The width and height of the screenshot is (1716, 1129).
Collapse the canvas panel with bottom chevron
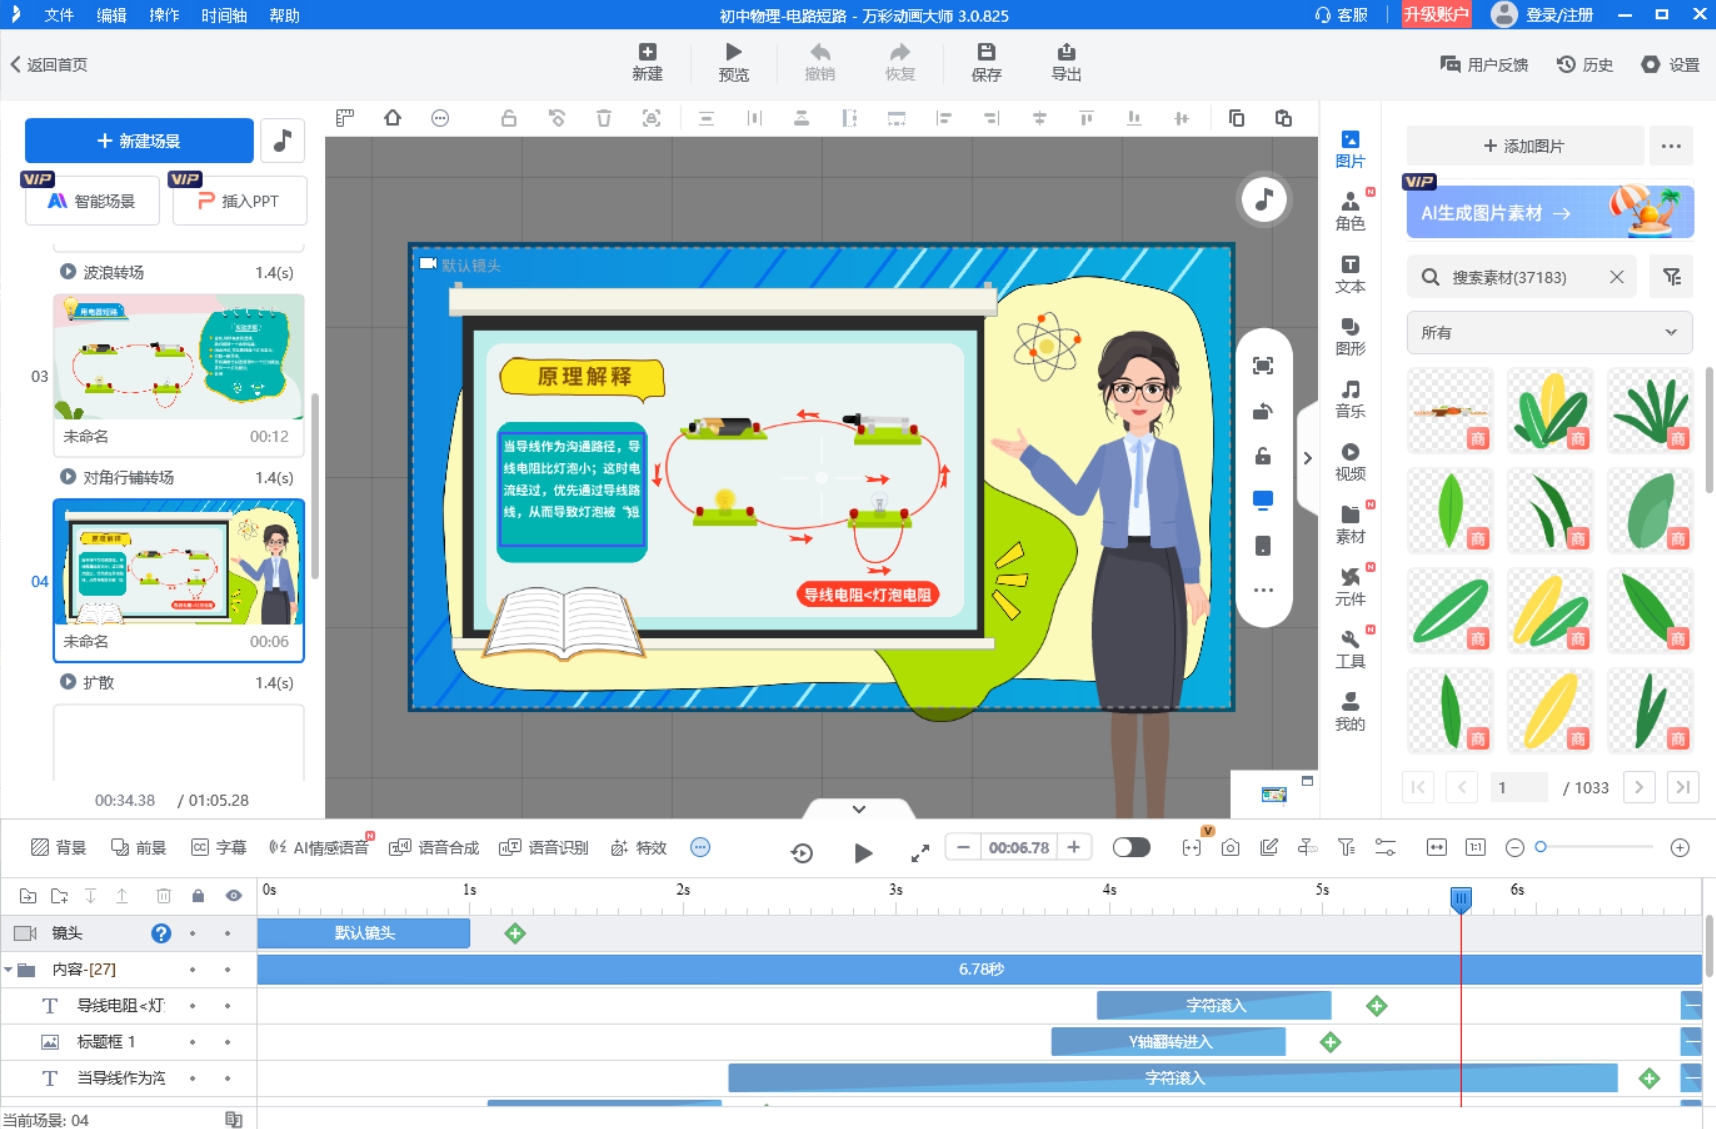coord(858,809)
